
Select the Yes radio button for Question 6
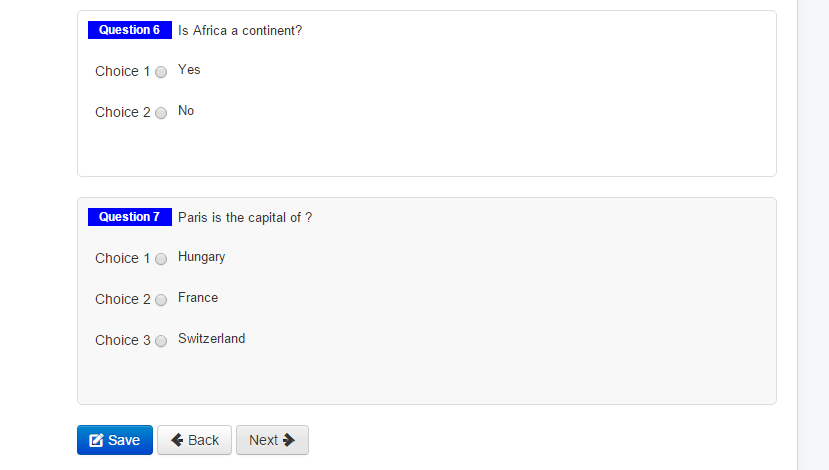click(161, 72)
